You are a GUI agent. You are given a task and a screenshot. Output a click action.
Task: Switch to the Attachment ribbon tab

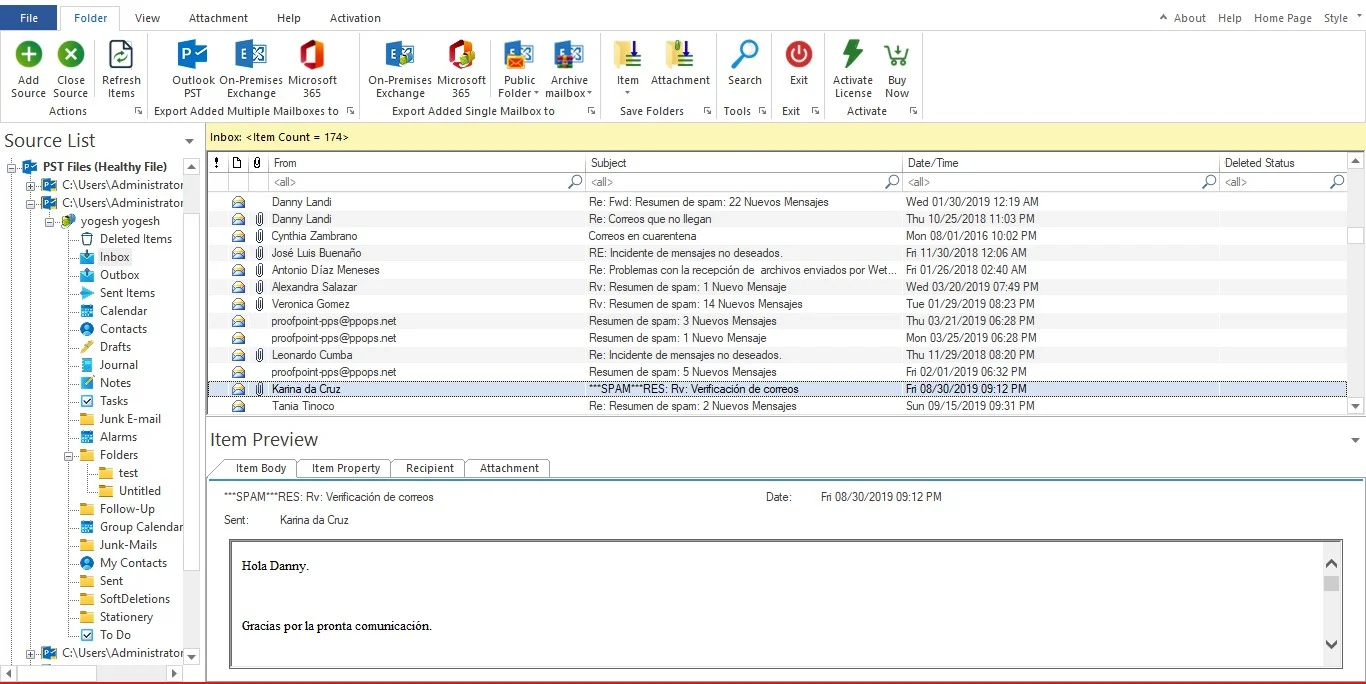218,18
